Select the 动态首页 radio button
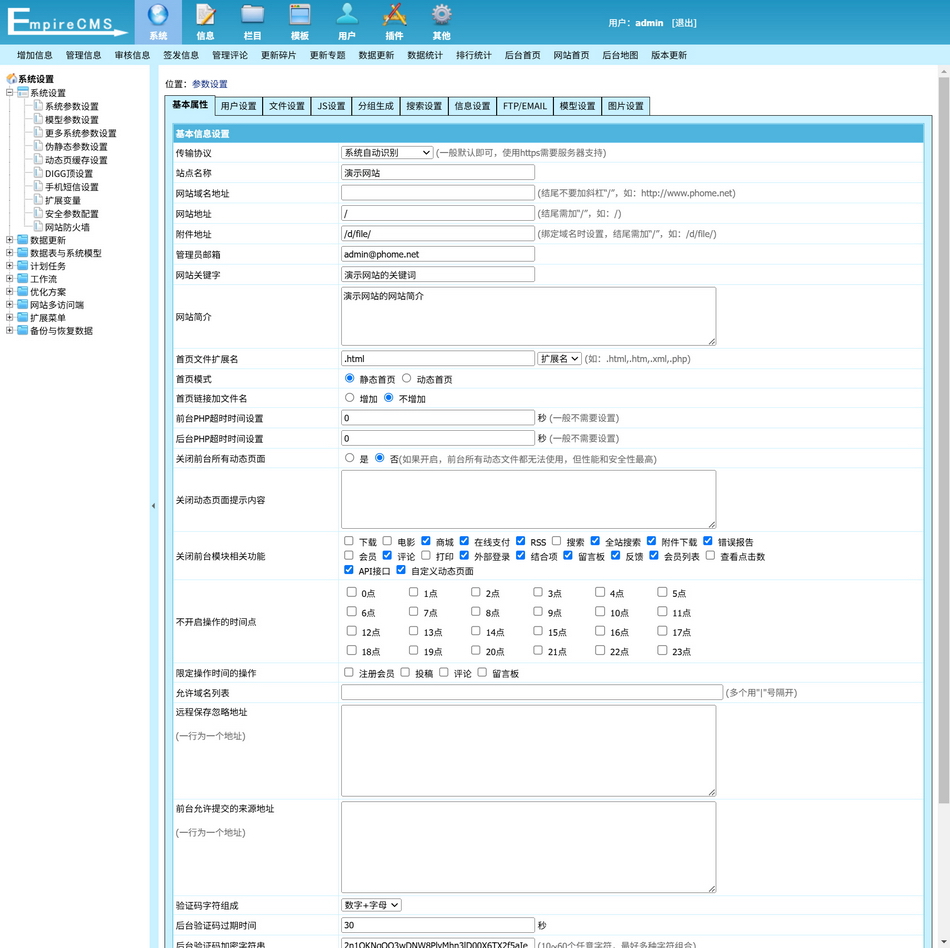This screenshot has height=948, width=950. (407, 379)
